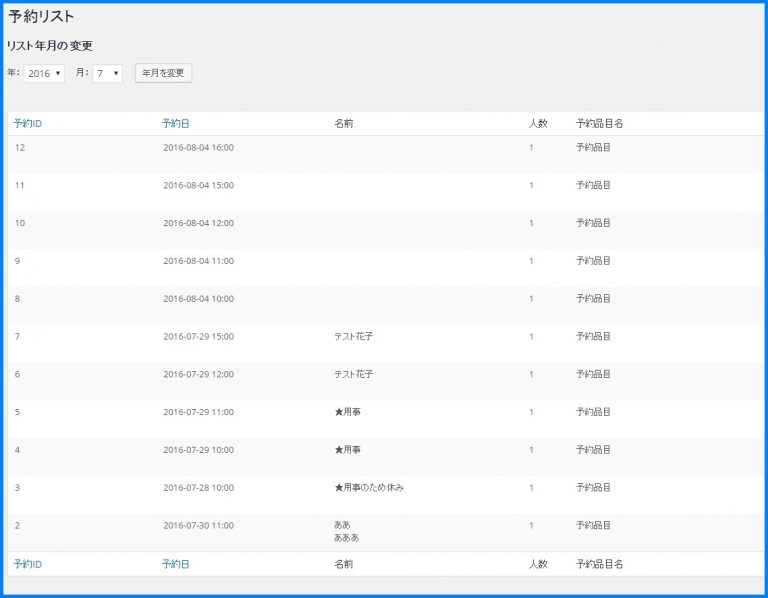The width and height of the screenshot is (768, 598).
Task: Click the ★用事のため休み name entry
Action: coord(369,488)
